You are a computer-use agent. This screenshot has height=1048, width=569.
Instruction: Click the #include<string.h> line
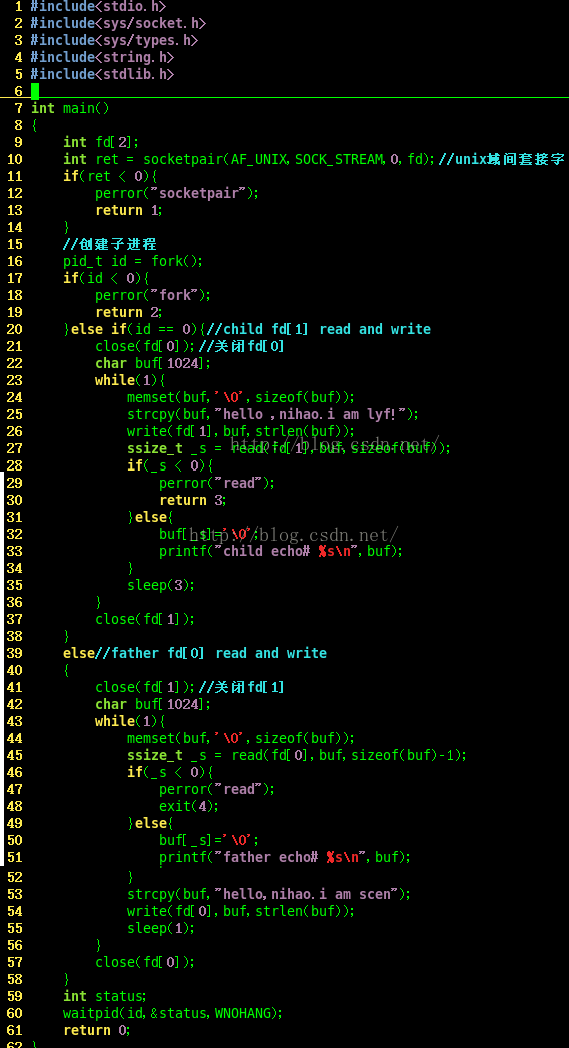[102, 57]
